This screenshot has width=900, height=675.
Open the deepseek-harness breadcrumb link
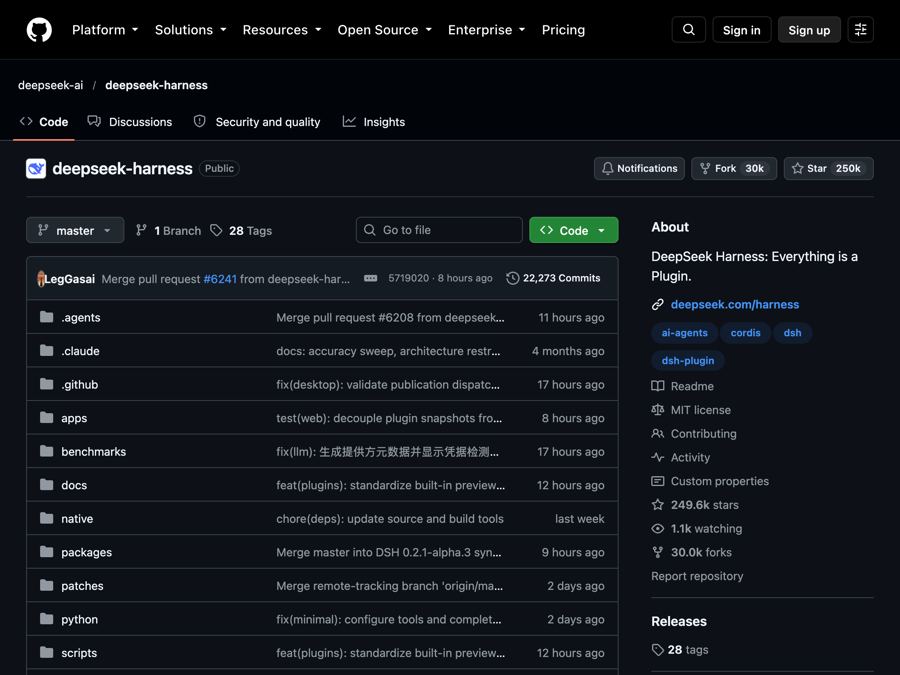point(156,85)
